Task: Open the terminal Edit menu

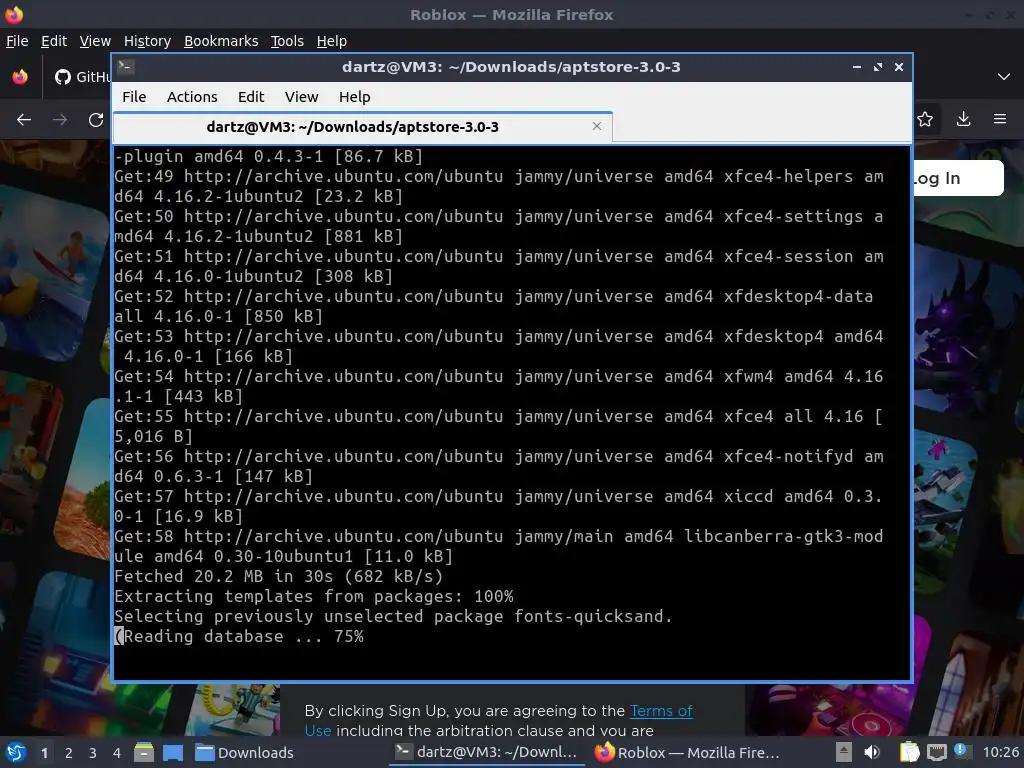Action: click(251, 97)
